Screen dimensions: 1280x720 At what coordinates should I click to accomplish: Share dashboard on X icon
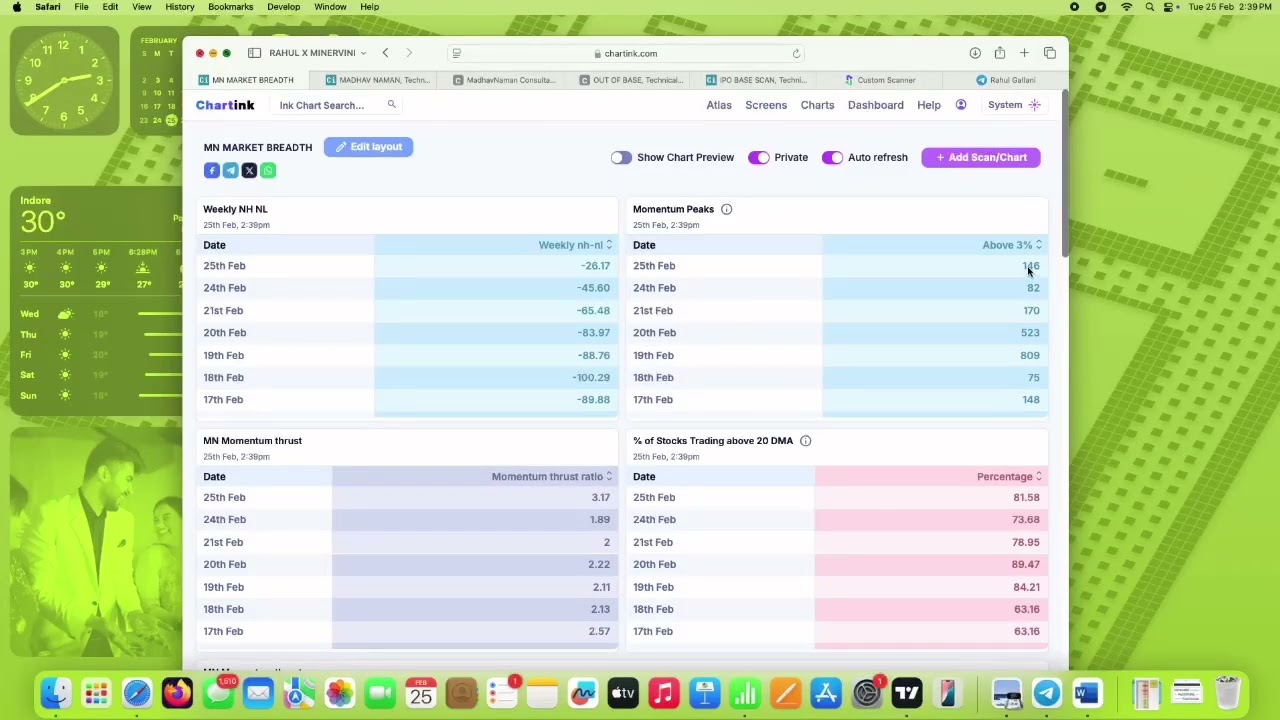point(249,171)
